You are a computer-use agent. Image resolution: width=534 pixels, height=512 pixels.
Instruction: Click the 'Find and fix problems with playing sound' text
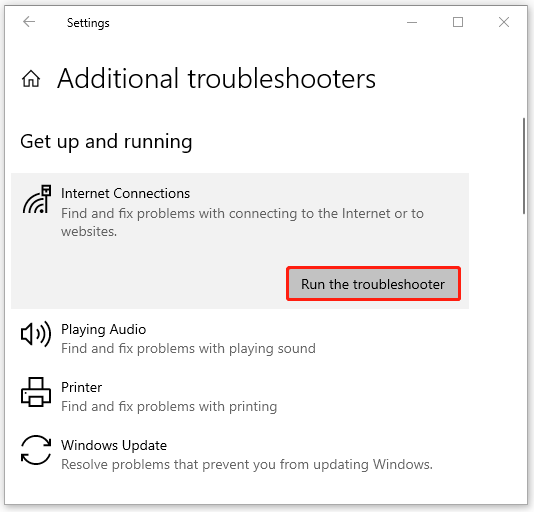(x=188, y=348)
